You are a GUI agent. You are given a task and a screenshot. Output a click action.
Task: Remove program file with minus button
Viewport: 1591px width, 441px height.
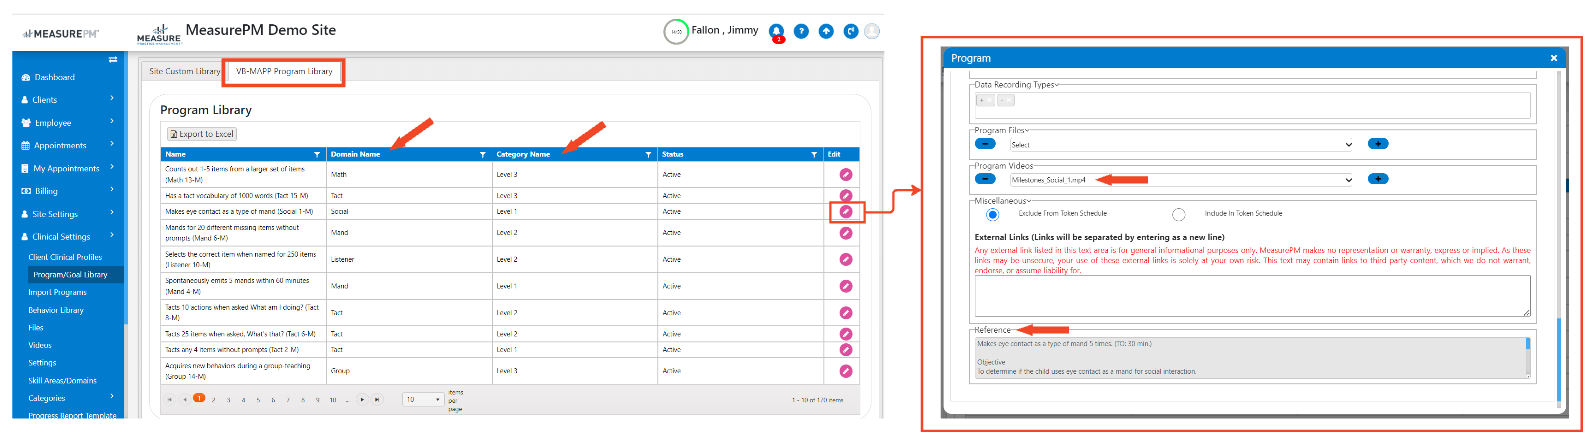click(985, 144)
